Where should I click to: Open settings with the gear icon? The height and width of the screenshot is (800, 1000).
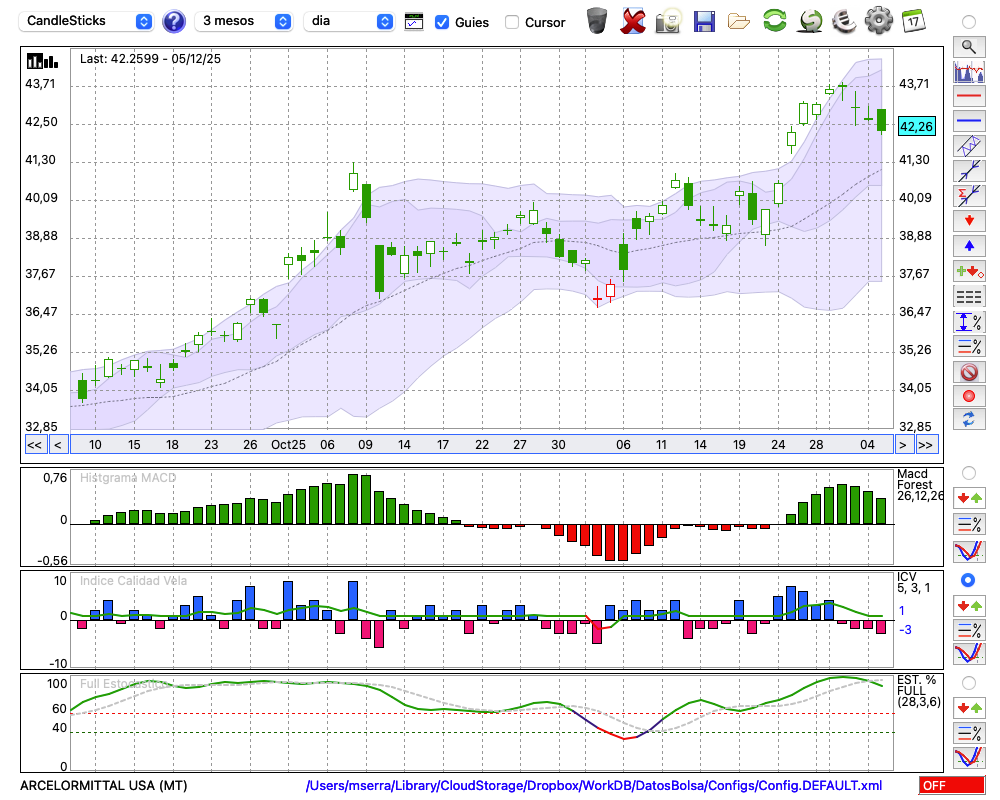878,21
